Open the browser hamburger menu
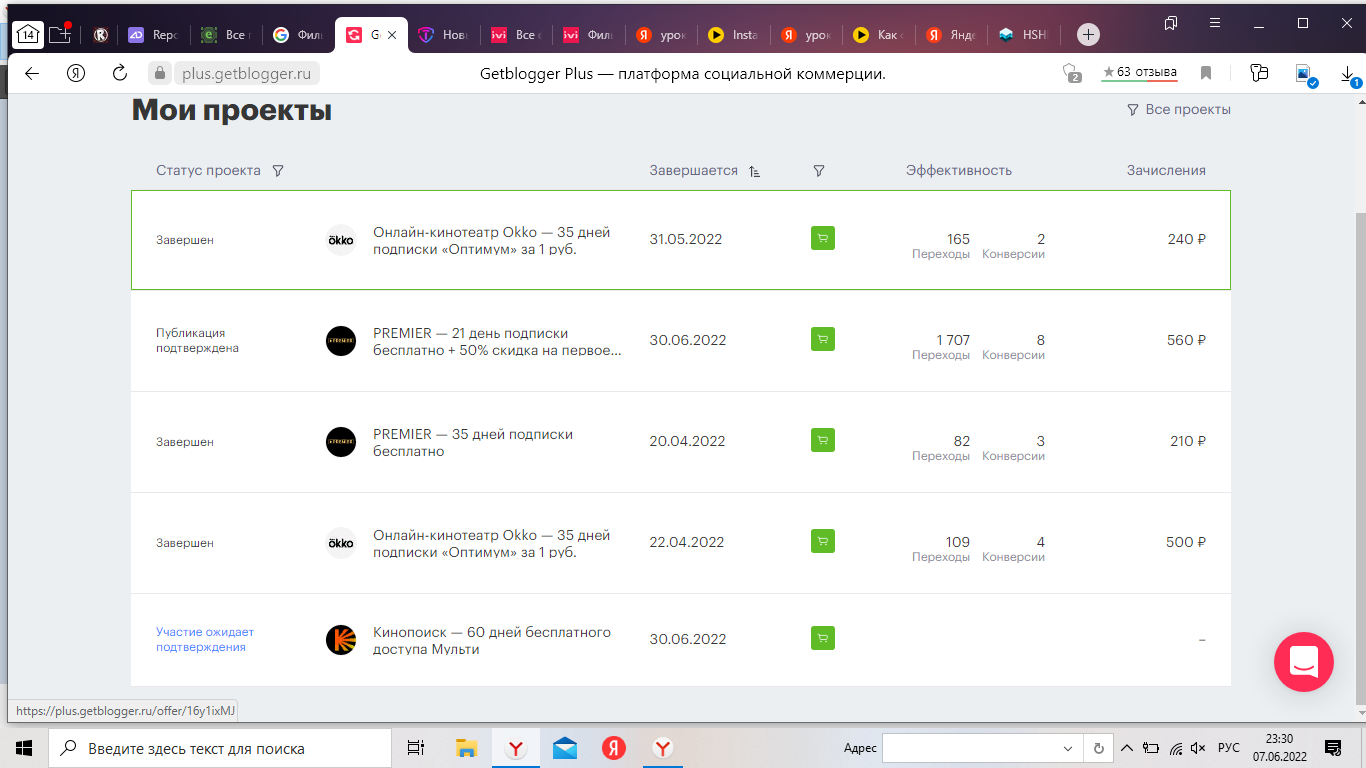The height and width of the screenshot is (768, 1366). click(x=1215, y=22)
